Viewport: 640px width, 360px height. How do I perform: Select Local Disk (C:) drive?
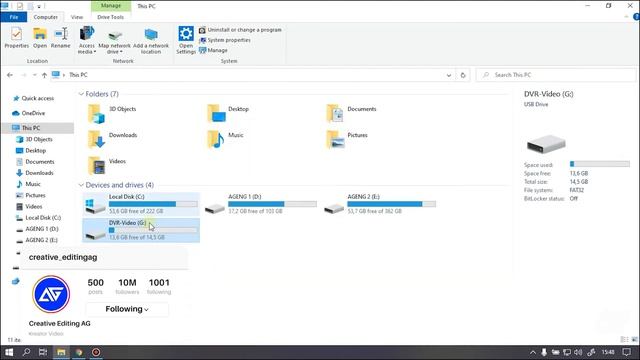(x=141, y=204)
